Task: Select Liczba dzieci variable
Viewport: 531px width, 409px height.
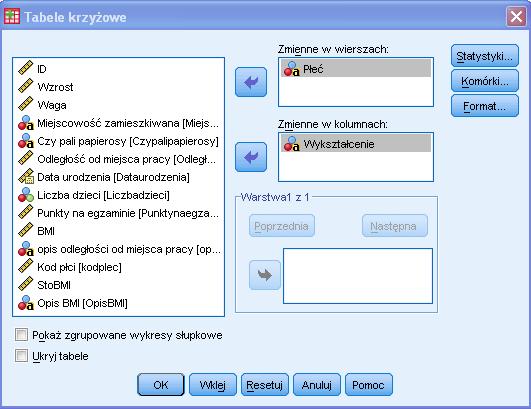Action: tap(119, 195)
